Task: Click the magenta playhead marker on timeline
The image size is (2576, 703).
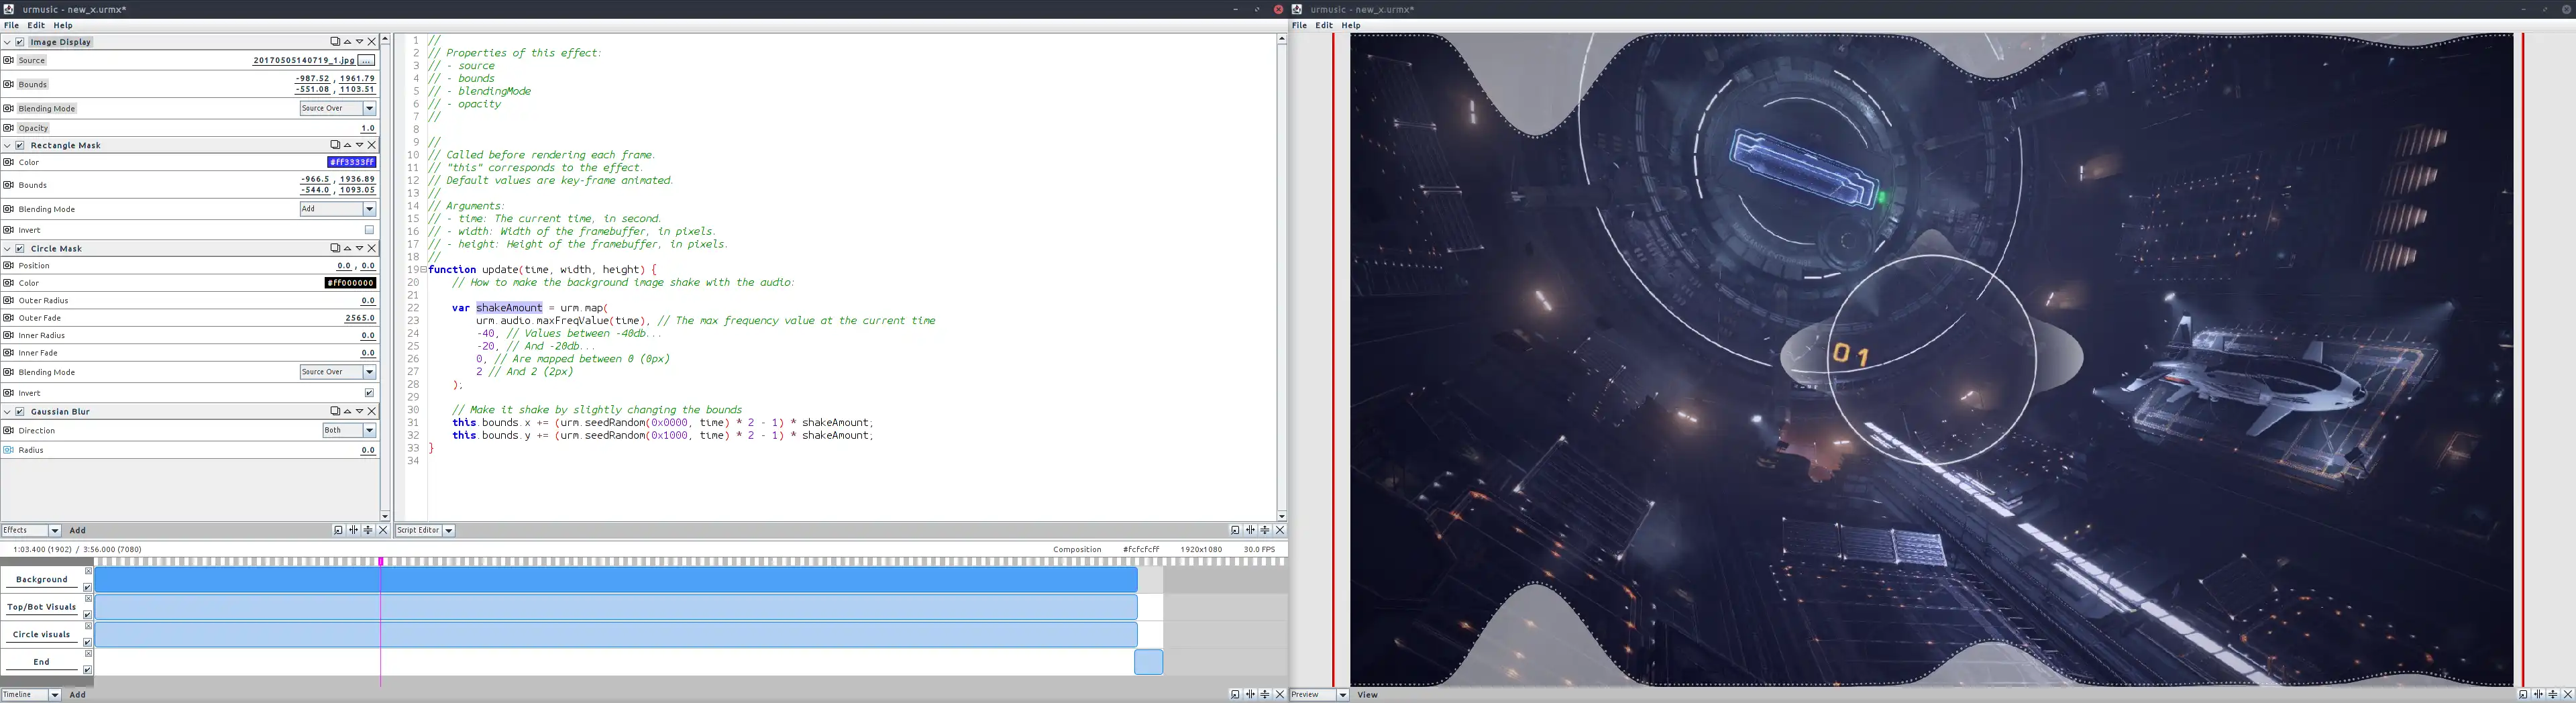Action: tap(381, 562)
